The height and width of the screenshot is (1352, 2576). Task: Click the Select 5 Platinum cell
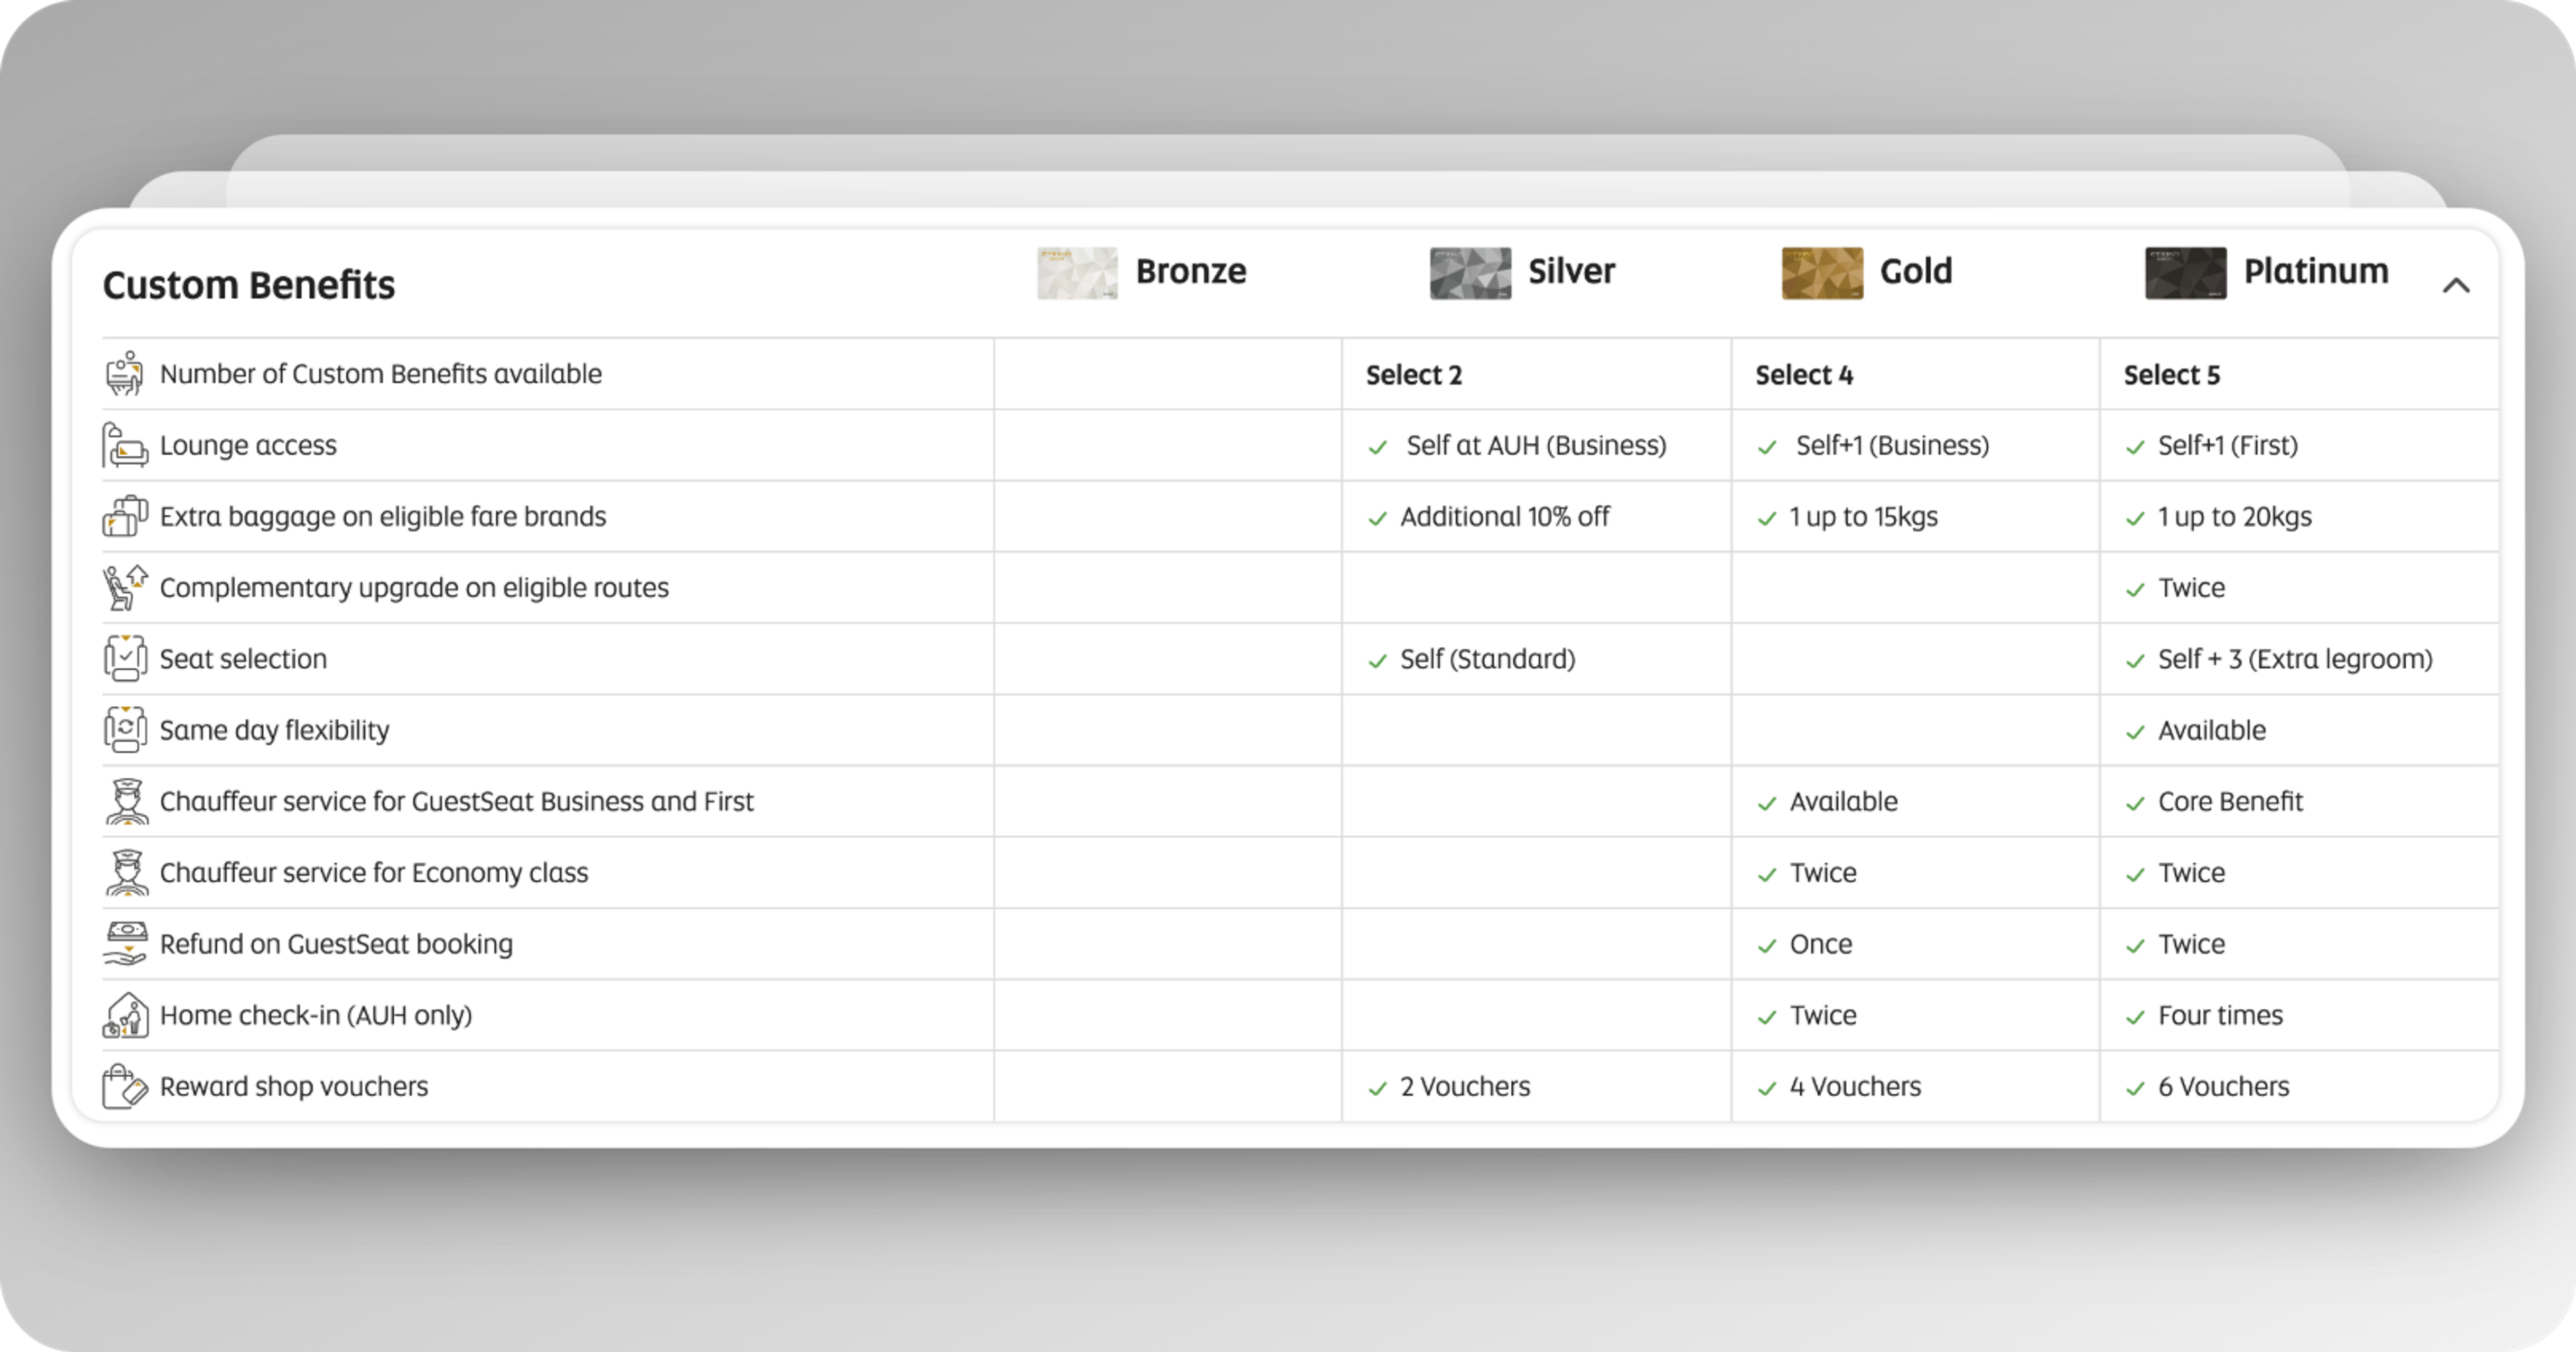pyautogui.click(x=2171, y=375)
